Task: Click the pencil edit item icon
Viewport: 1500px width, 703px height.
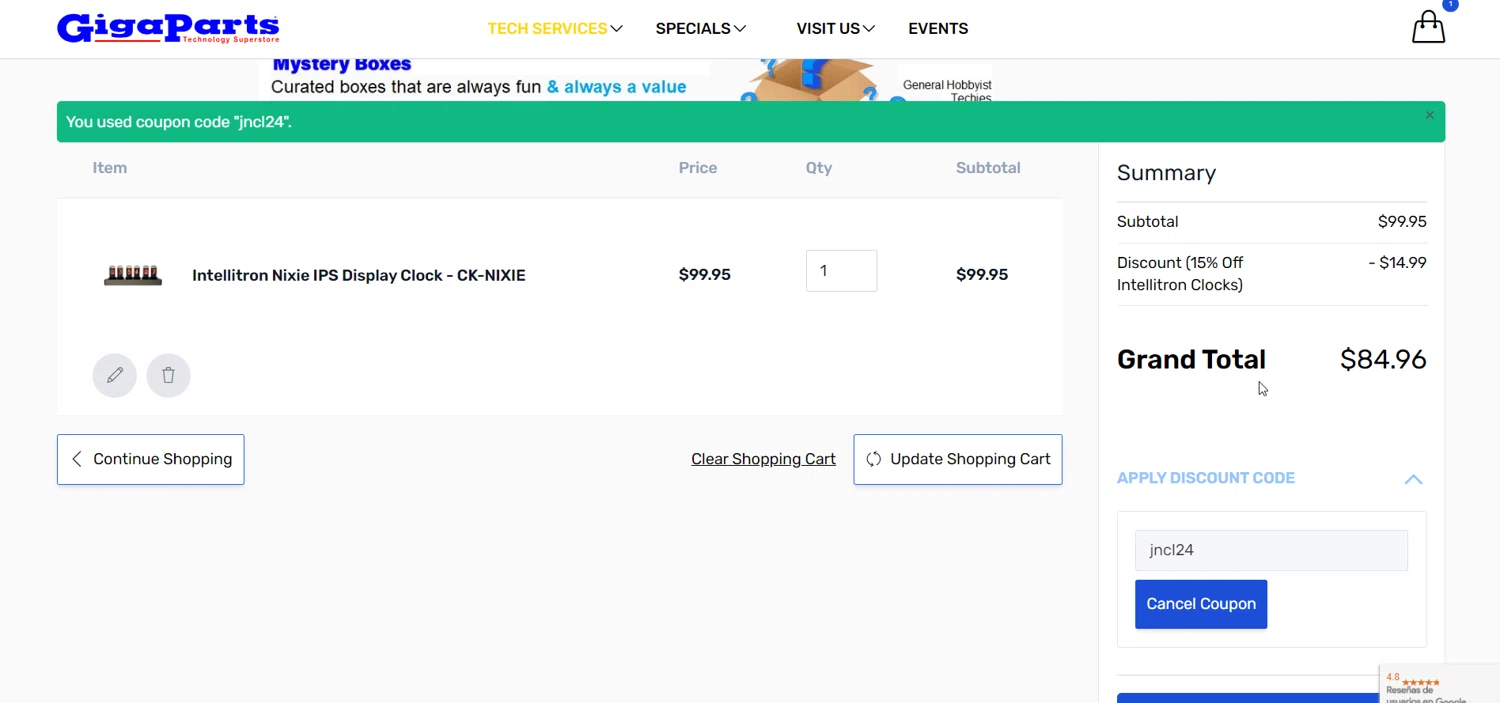Action: [x=115, y=375]
